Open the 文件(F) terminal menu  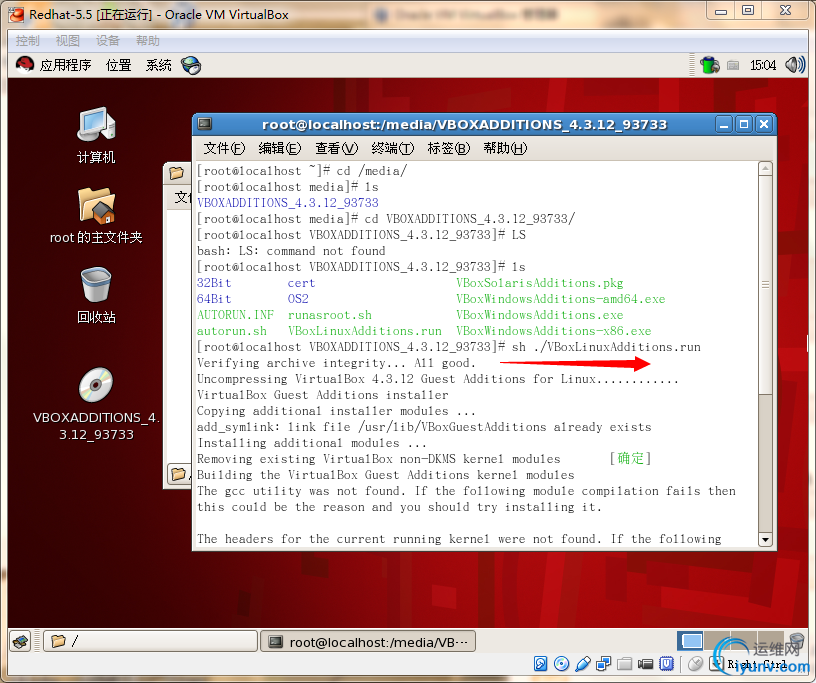pyautogui.click(x=224, y=148)
